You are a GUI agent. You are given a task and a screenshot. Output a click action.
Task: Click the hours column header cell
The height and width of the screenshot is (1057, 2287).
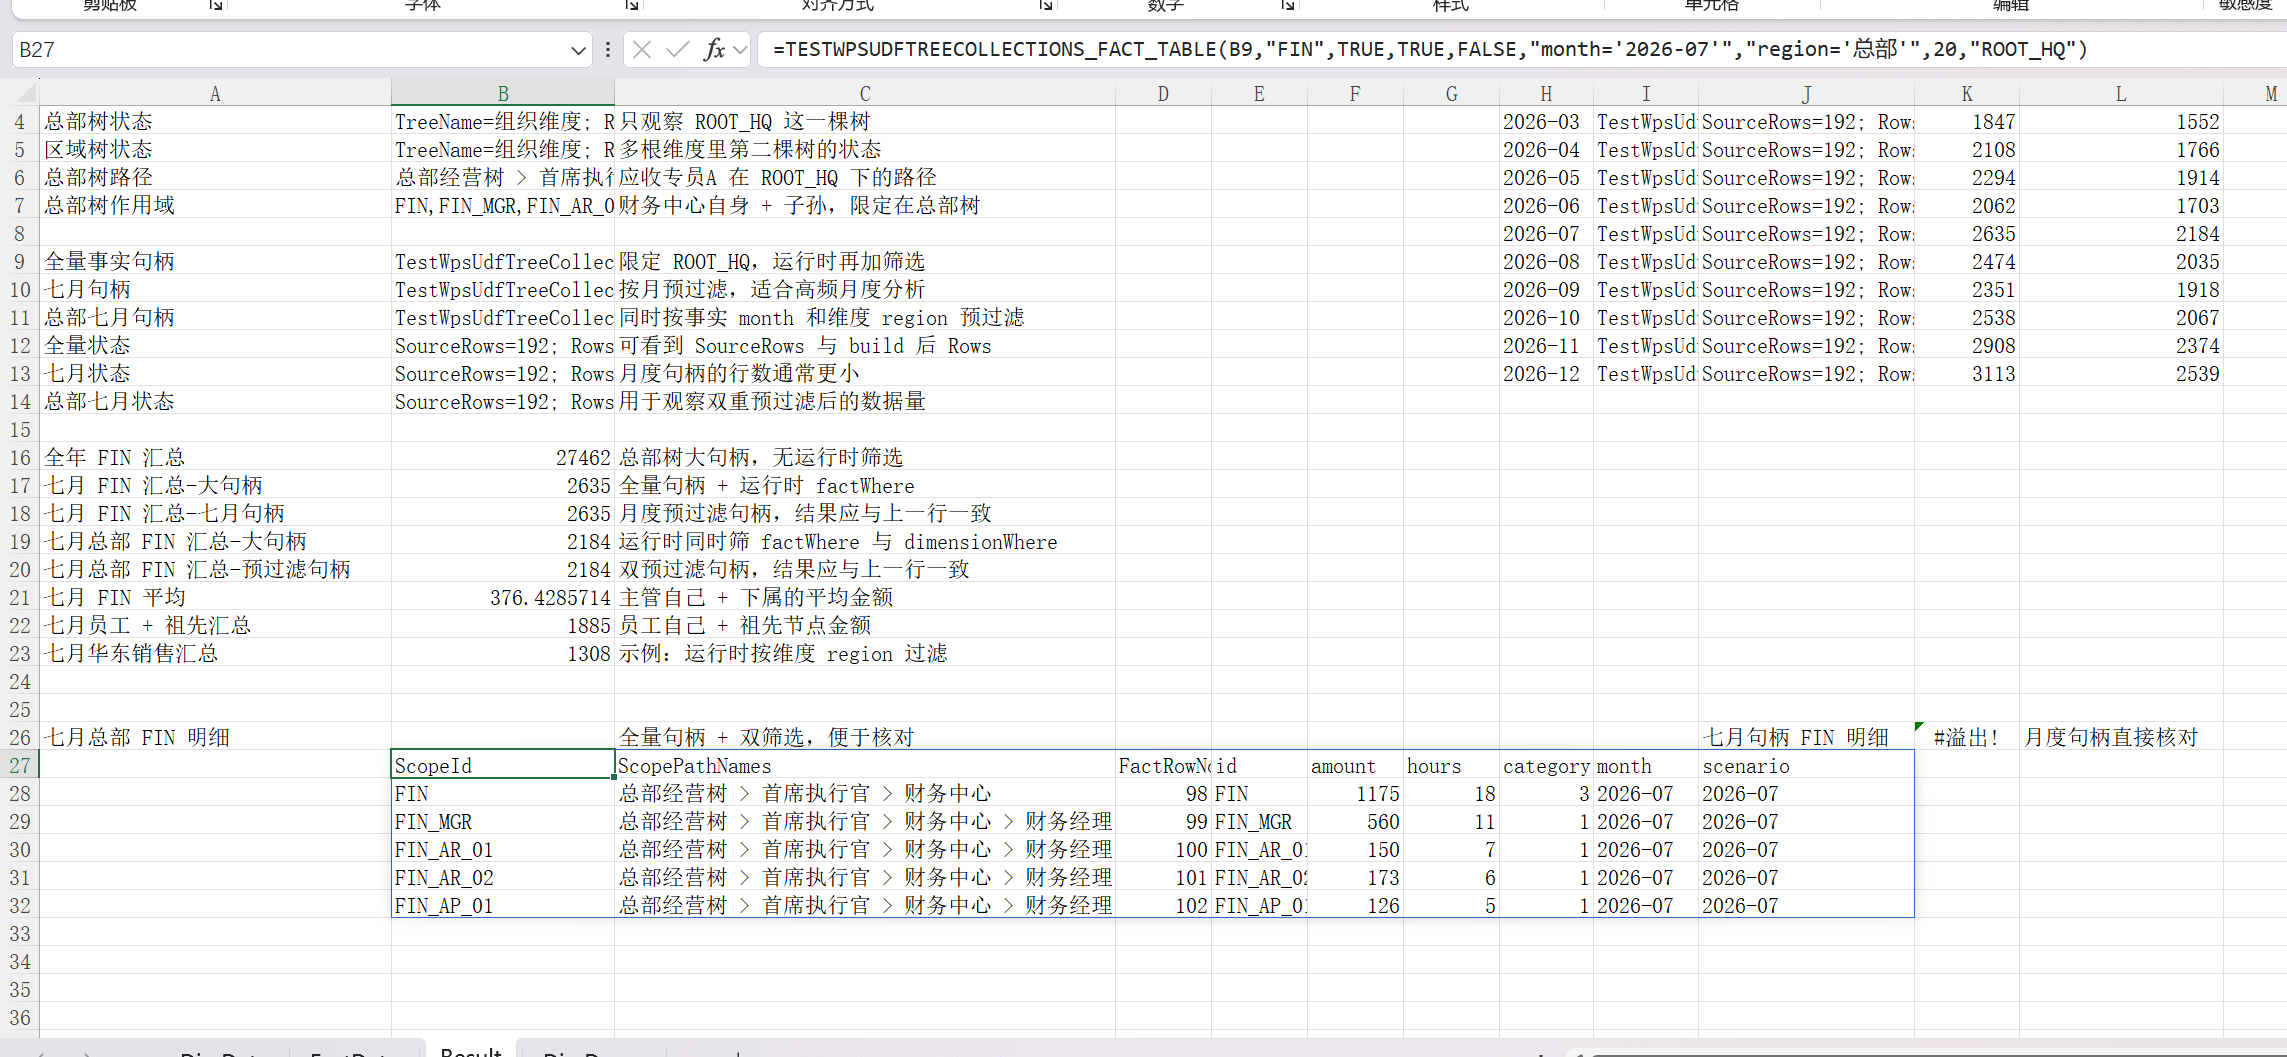[1451, 765]
